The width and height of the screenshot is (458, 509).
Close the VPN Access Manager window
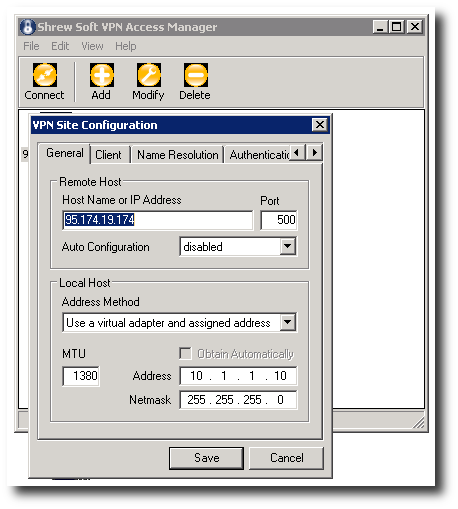[415, 27]
